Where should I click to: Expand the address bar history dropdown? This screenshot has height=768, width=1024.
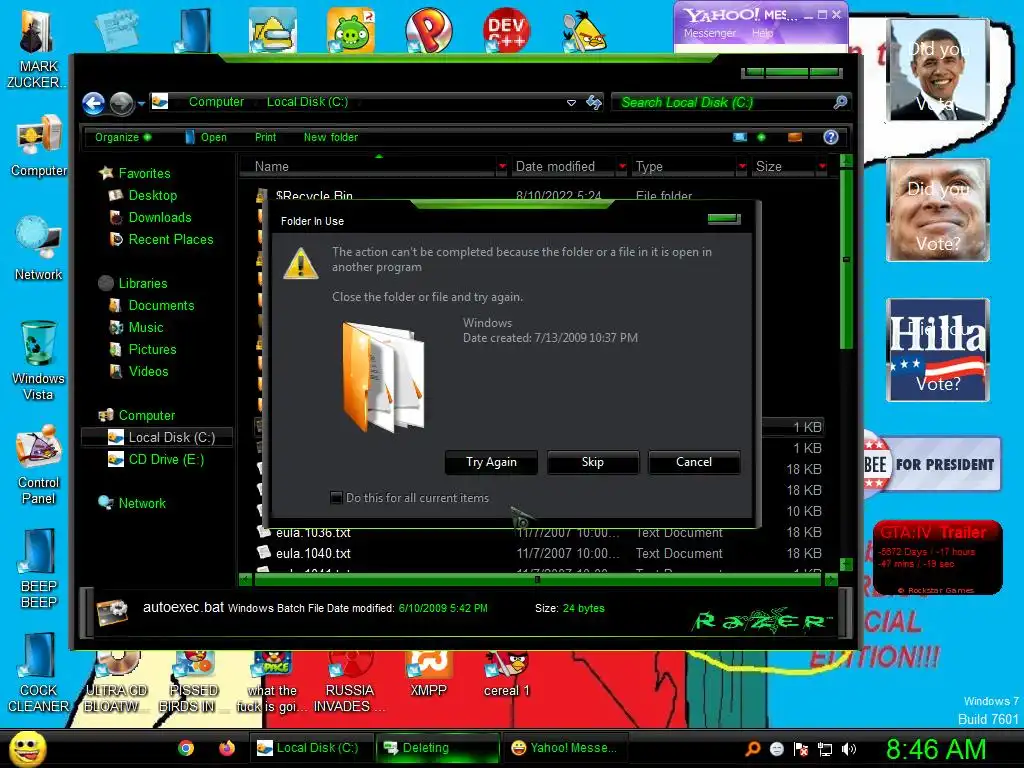pyautogui.click(x=571, y=103)
